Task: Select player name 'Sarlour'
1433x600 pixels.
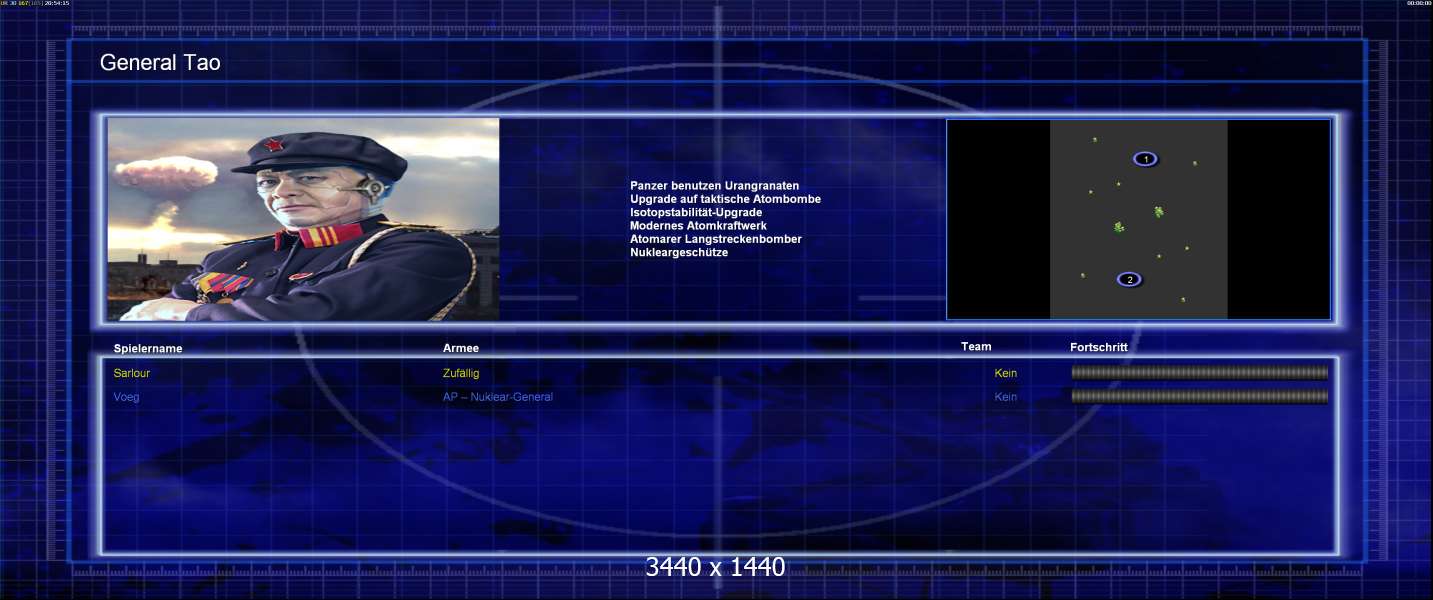Action: [132, 373]
